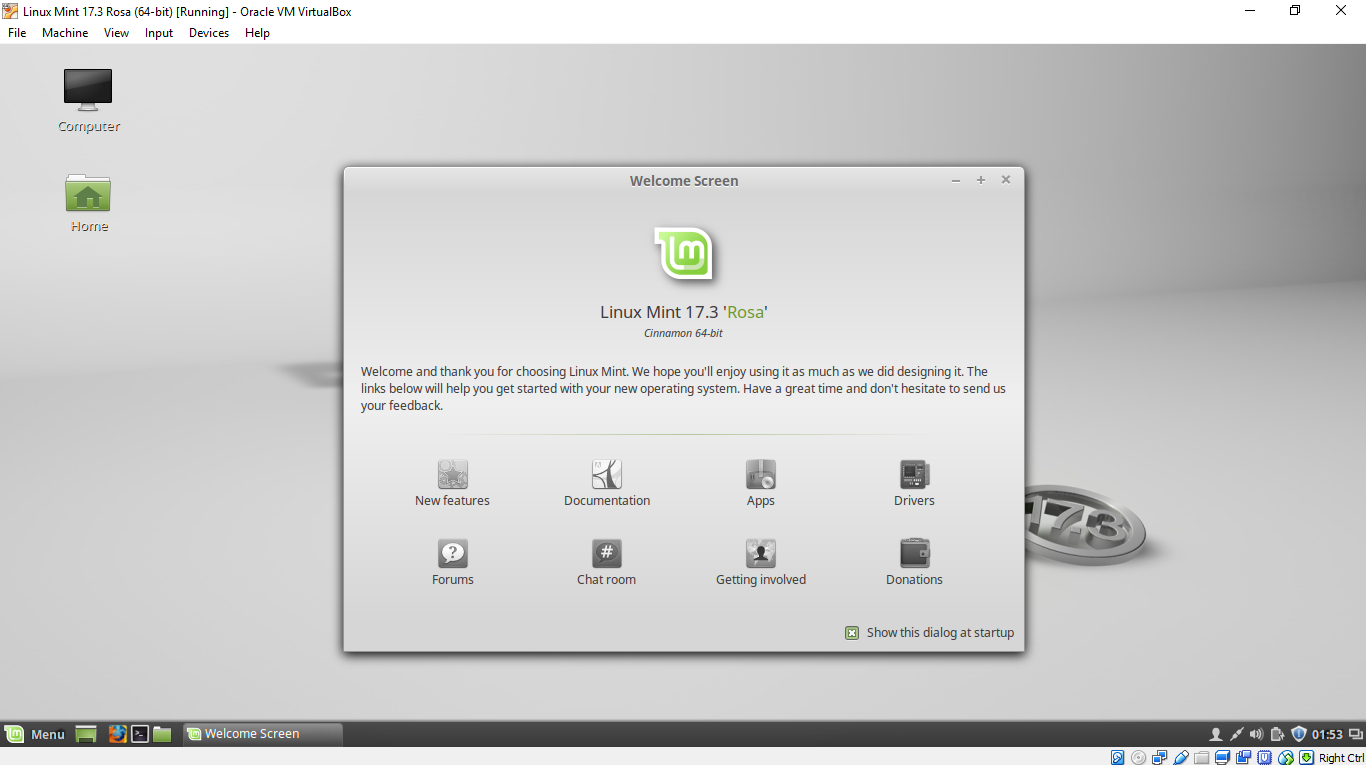This screenshot has height=765, width=1366.
Task: Open the Forums icon
Action: (452, 553)
